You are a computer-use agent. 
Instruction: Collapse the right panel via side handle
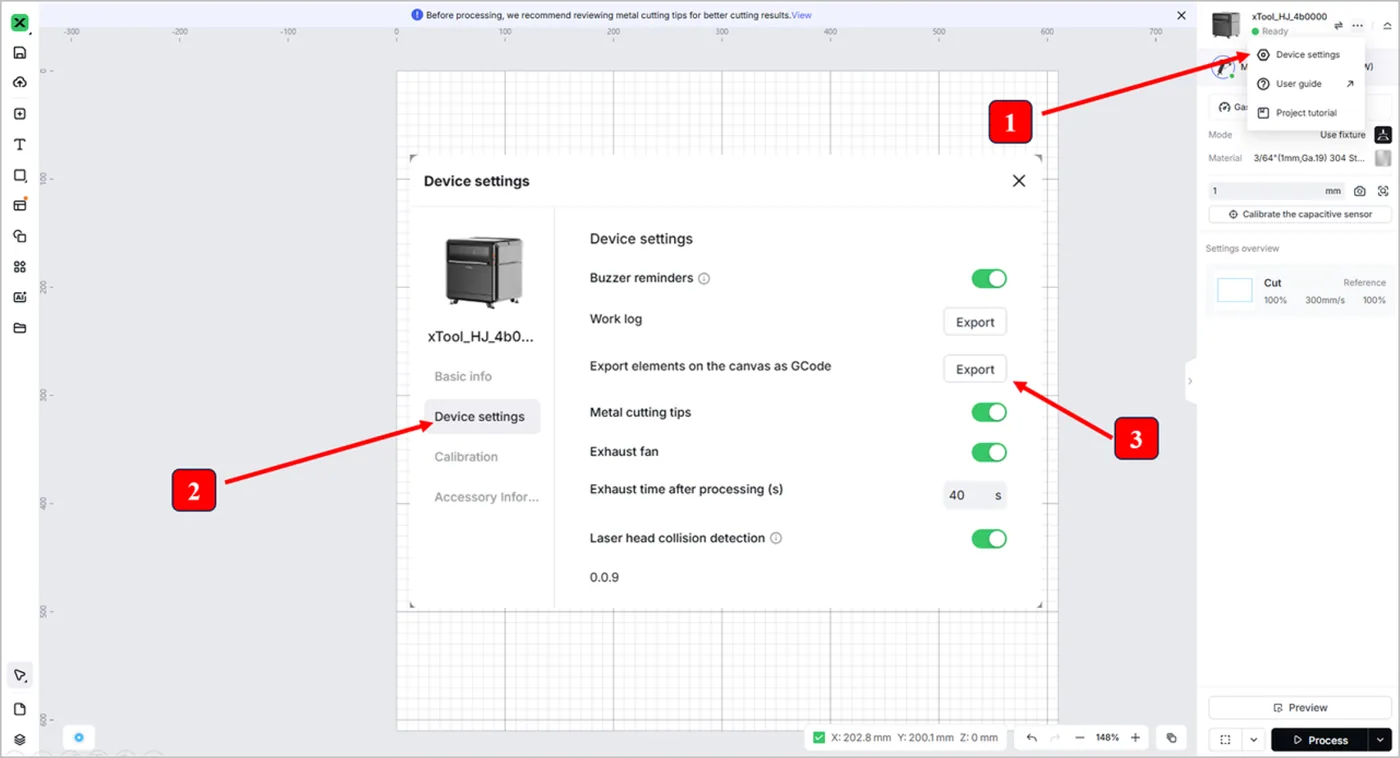pyautogui.click(x=1190, y=381)
